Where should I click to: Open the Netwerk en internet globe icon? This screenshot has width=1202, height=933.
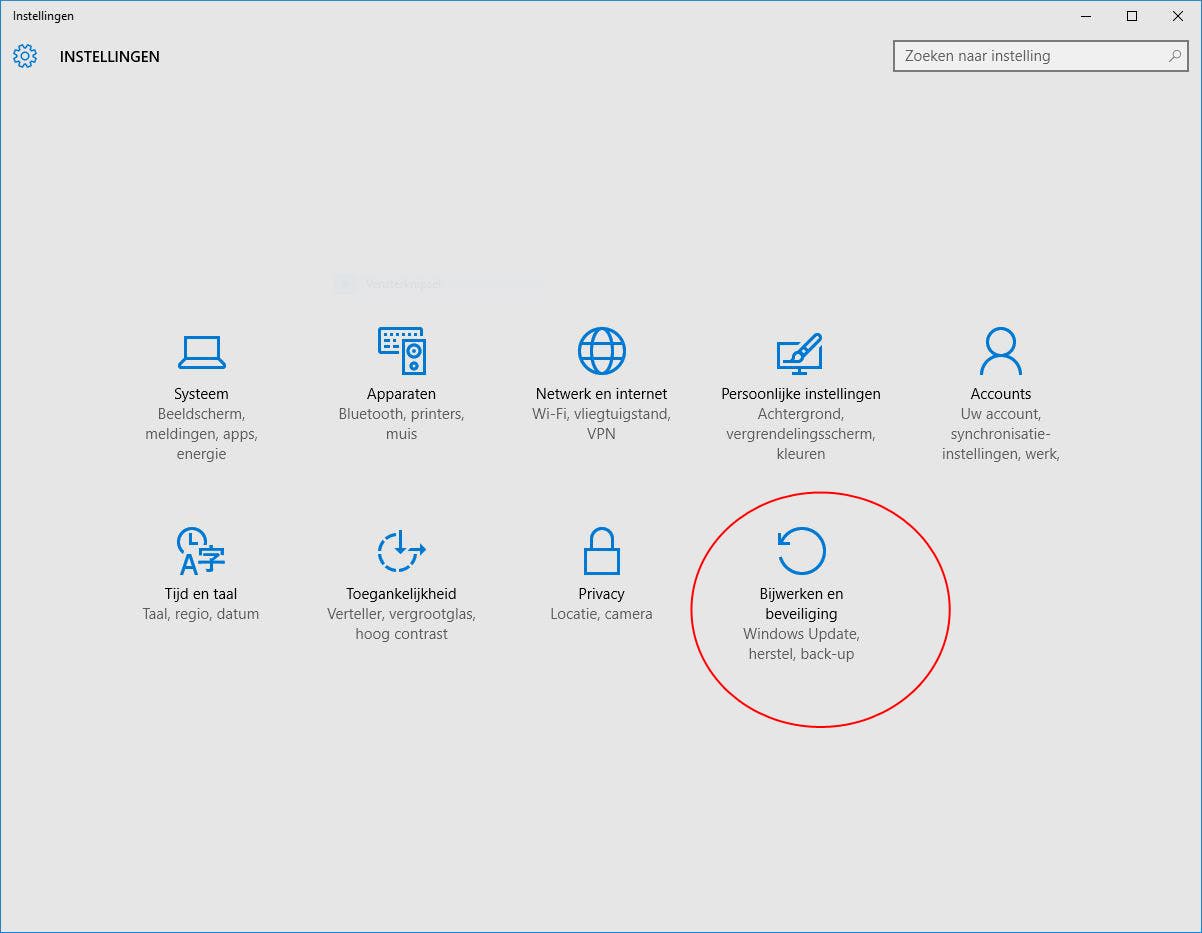point(601,351)
